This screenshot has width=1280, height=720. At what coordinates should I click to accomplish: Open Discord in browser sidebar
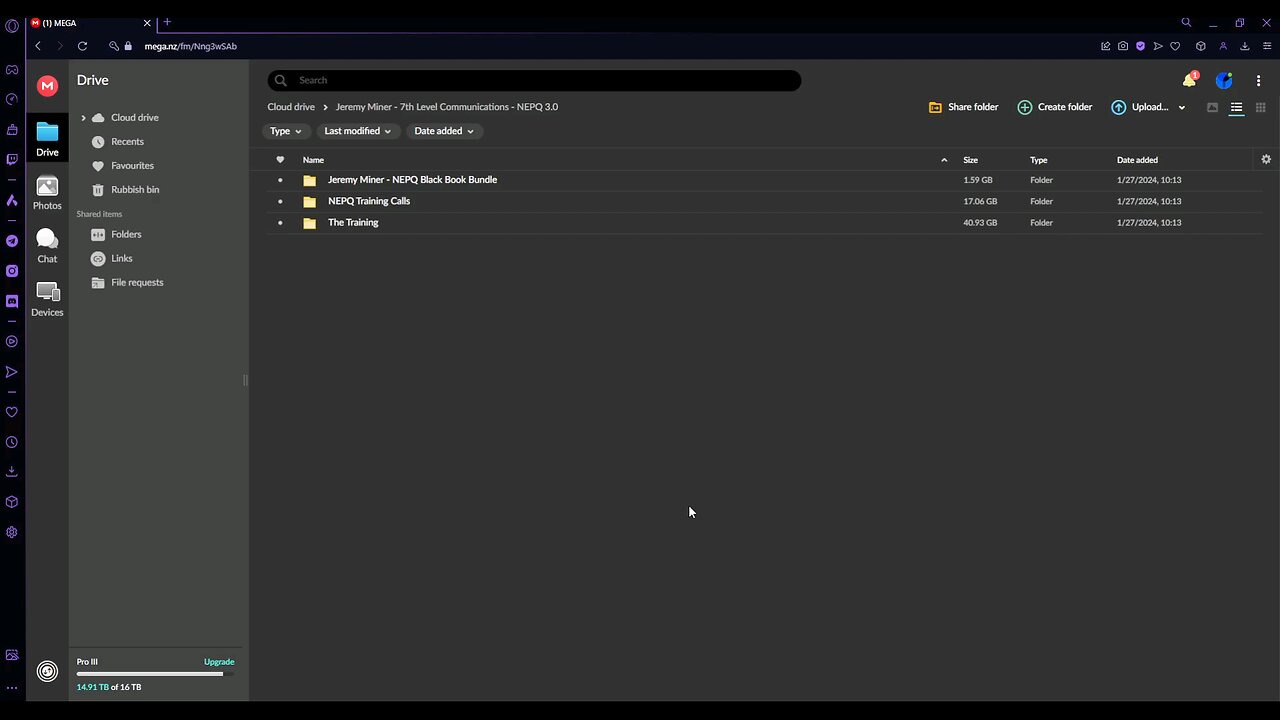point(12,301)
